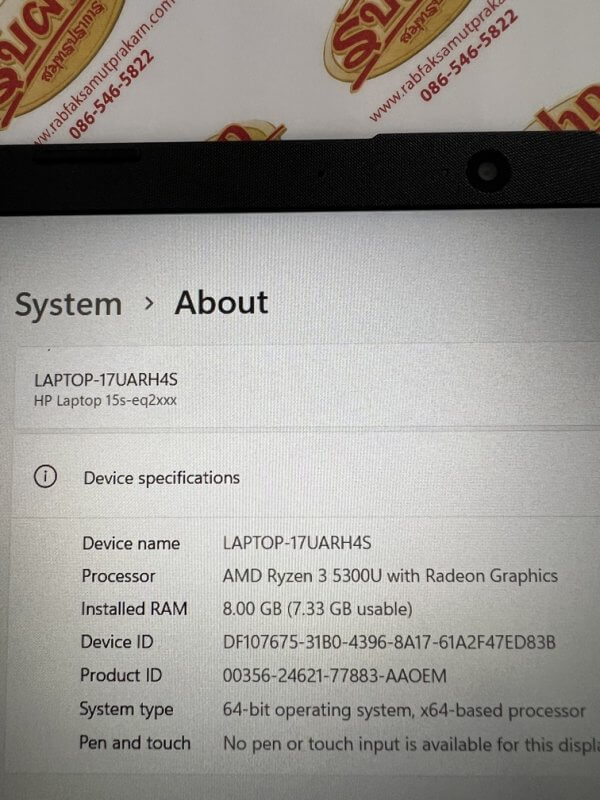Viewport: 600px width, 800px height.
Task: Click the breadcrumb chevron after System
Action: (x=148, y=304)
